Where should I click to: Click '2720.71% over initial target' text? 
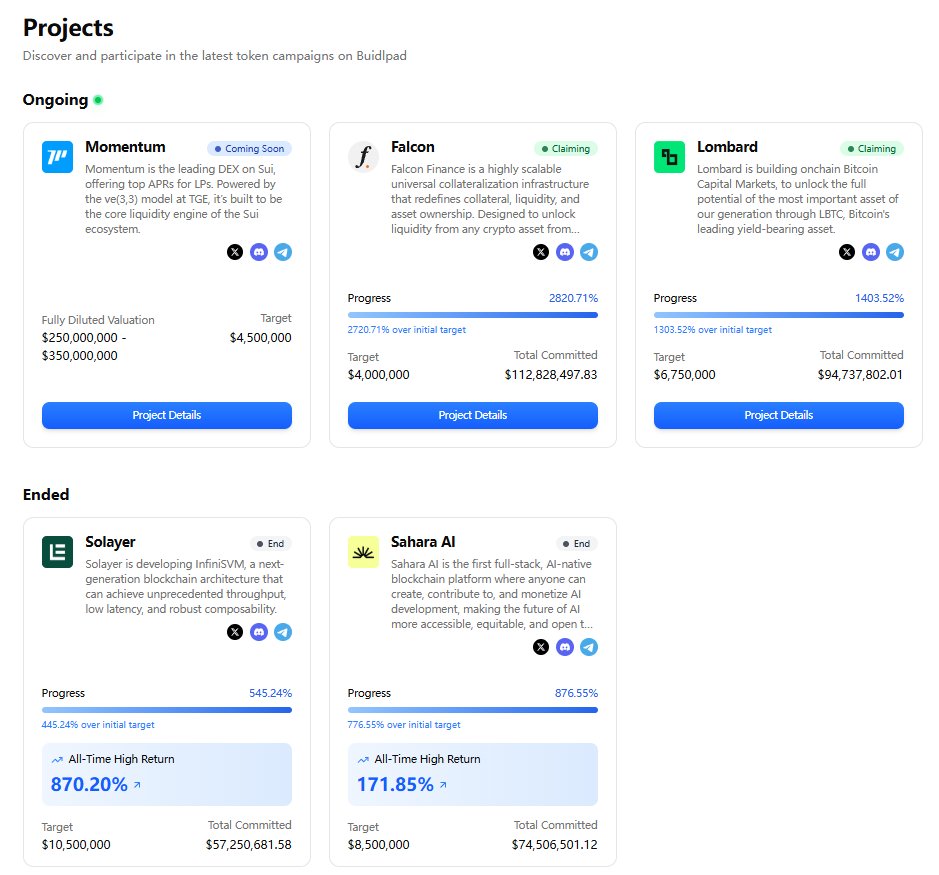point(407,330)
